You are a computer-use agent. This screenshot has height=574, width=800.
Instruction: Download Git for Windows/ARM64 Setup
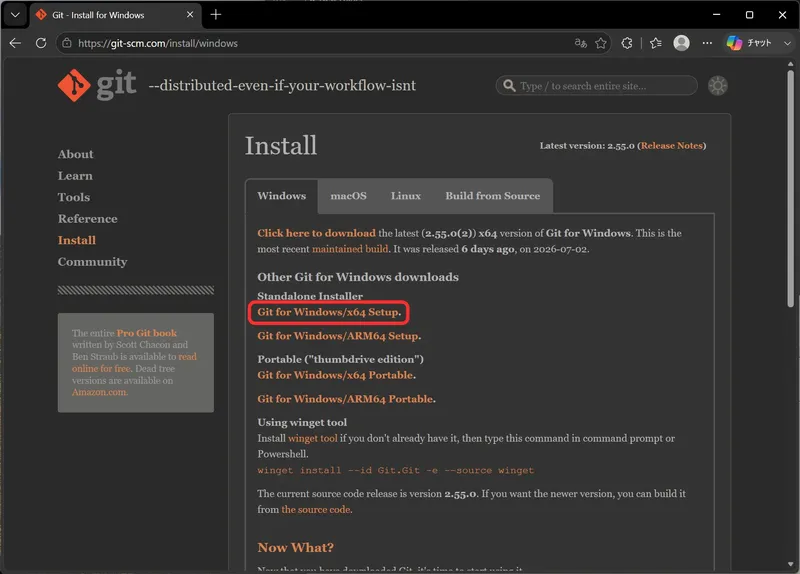point(338,336)
